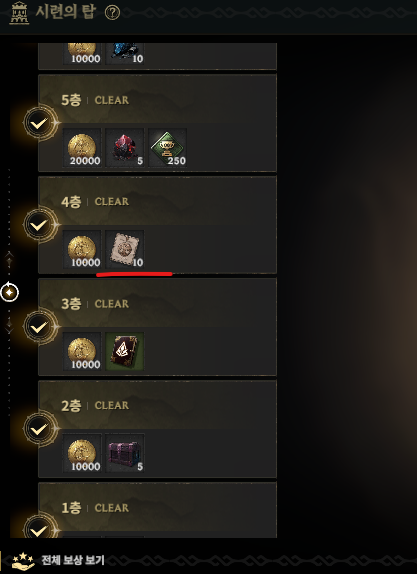Toggle the 4층 clear checkmark medallion

(39, 225)
